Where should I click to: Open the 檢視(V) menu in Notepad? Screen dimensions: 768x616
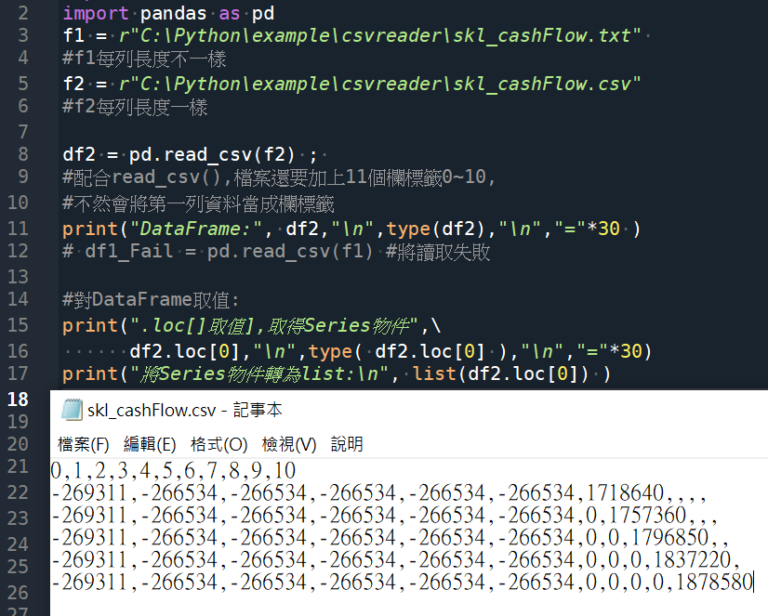[x=289, y=445]
